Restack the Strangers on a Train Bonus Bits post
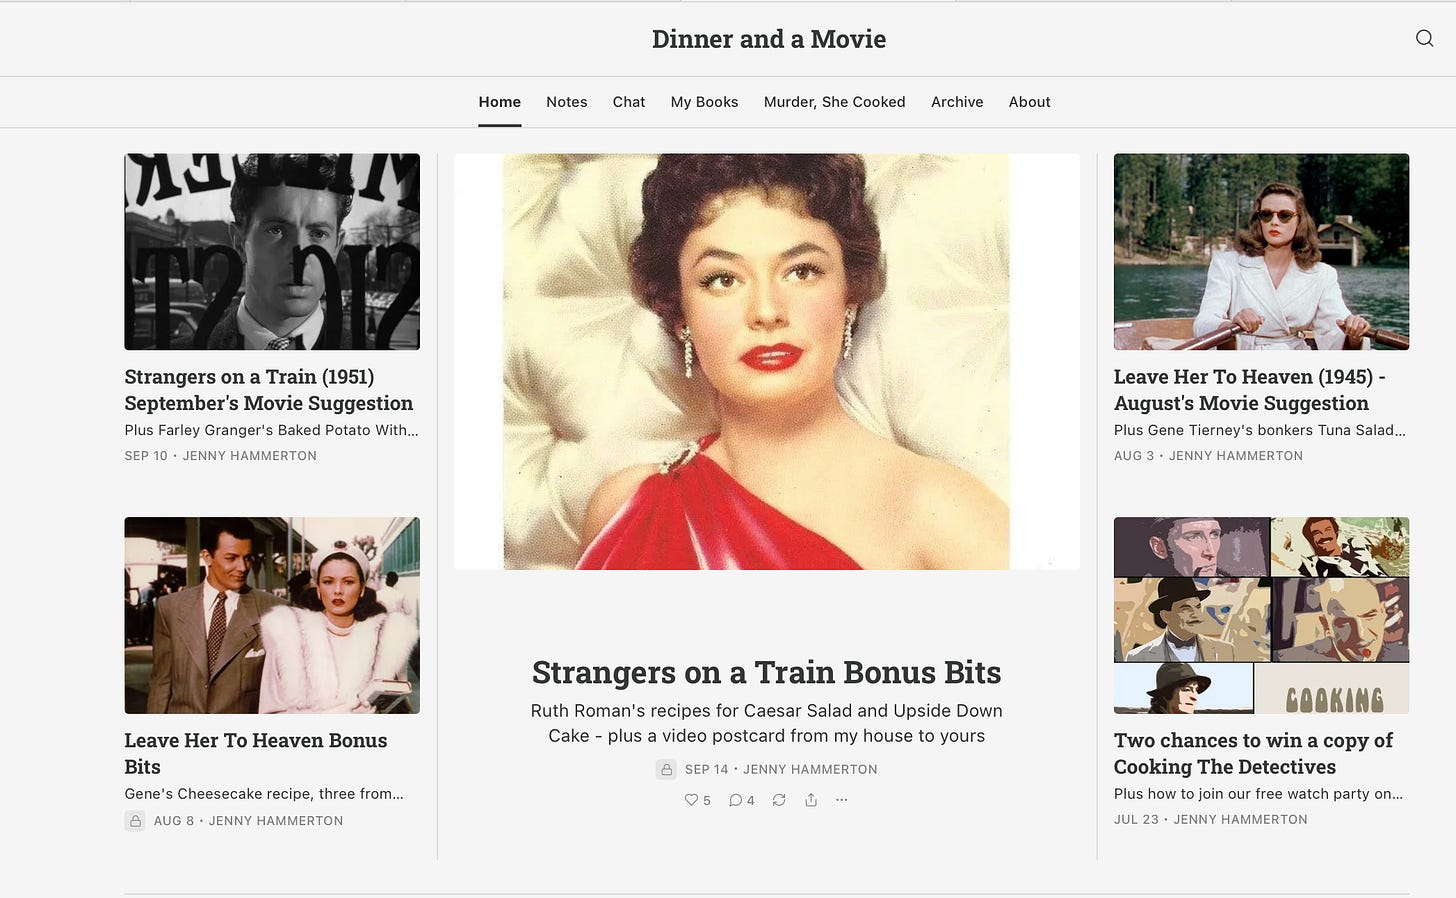 [x=779, y=800]
